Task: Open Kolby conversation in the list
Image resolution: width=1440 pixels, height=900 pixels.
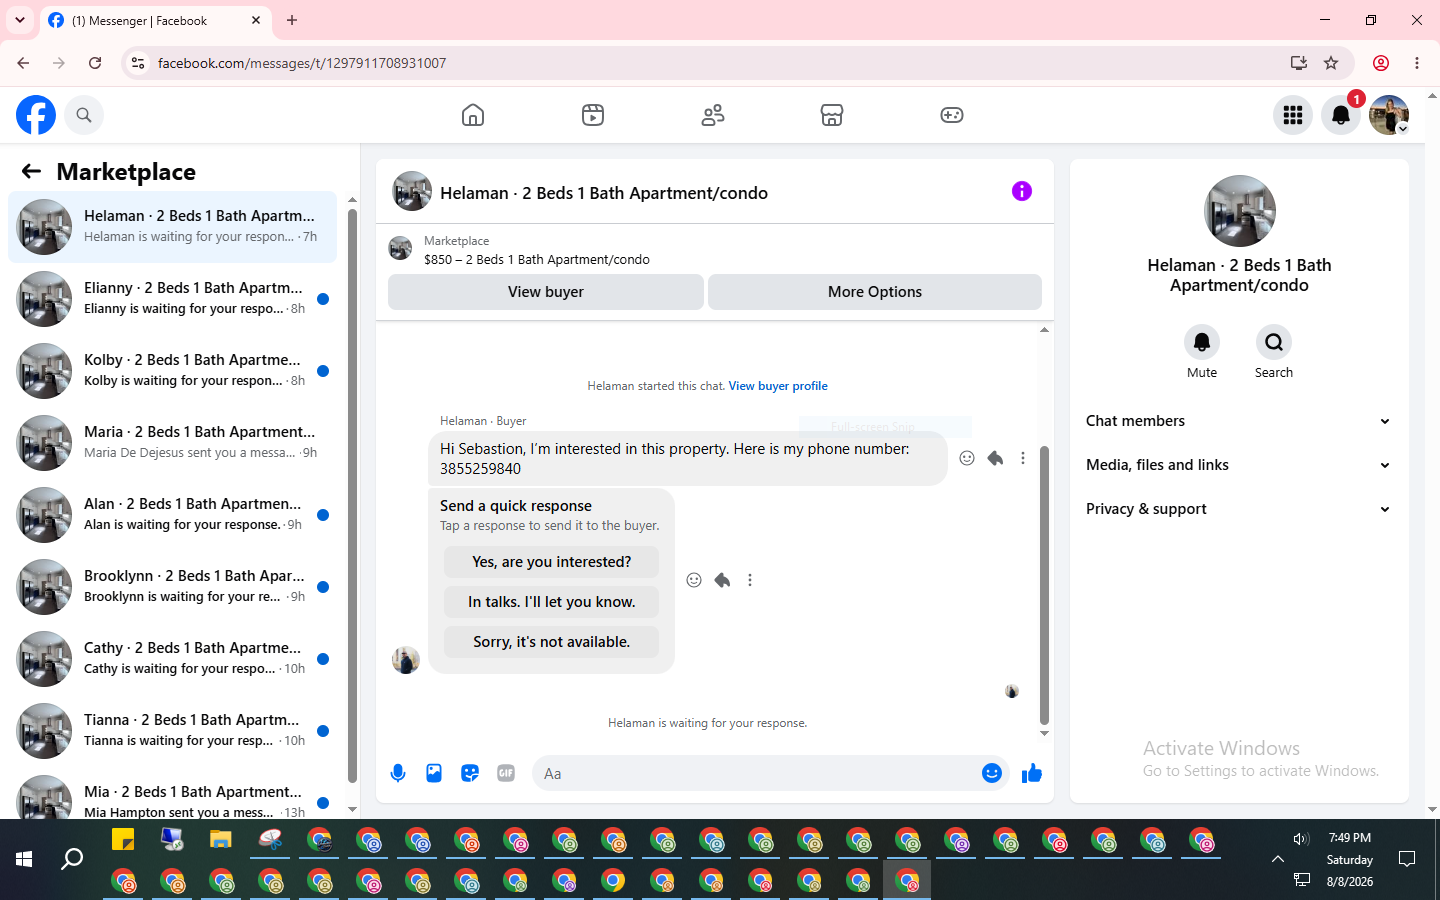Action: (172, 371)
